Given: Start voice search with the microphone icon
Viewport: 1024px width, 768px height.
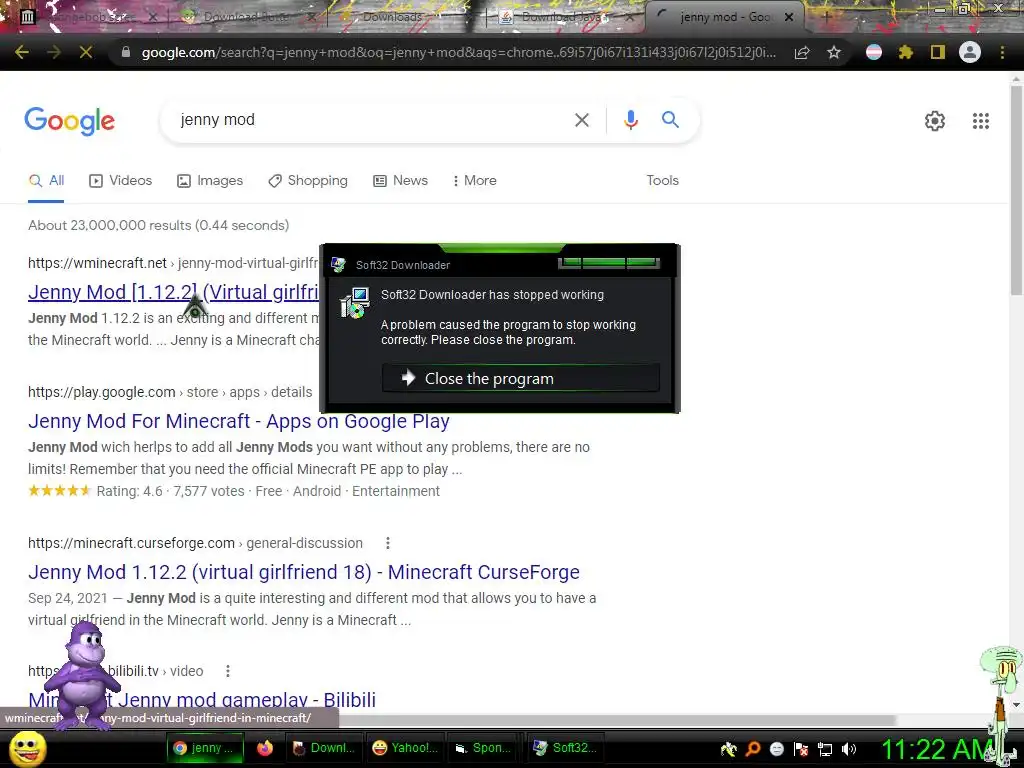Looking at the screenshot, I should click(630, 120).
